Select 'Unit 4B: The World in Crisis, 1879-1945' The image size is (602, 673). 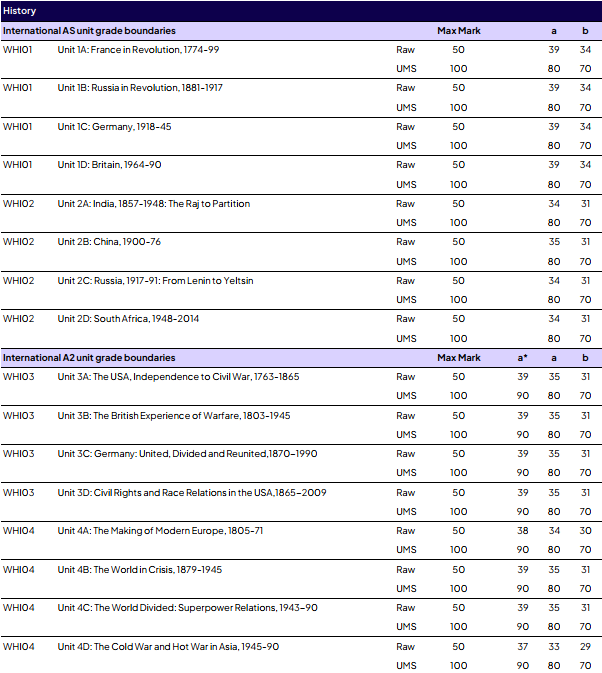tap(140, 570)
